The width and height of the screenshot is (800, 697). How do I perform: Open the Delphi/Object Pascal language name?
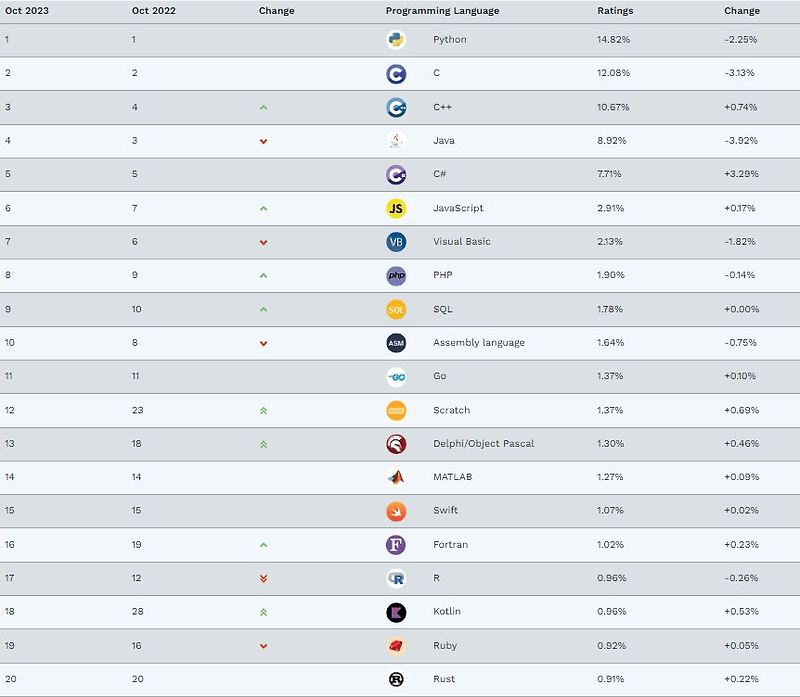[483, 443]
